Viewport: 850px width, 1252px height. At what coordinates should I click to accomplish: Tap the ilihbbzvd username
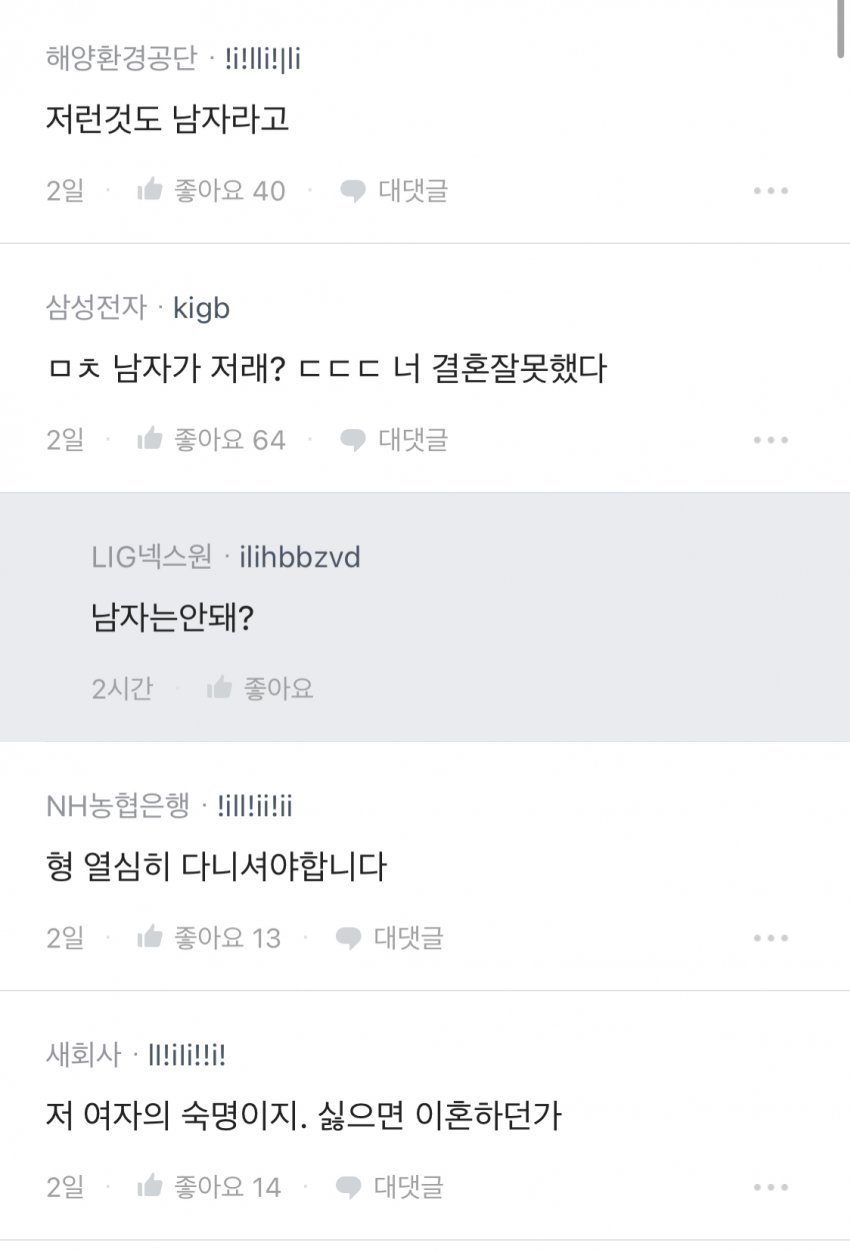point(299,557)
